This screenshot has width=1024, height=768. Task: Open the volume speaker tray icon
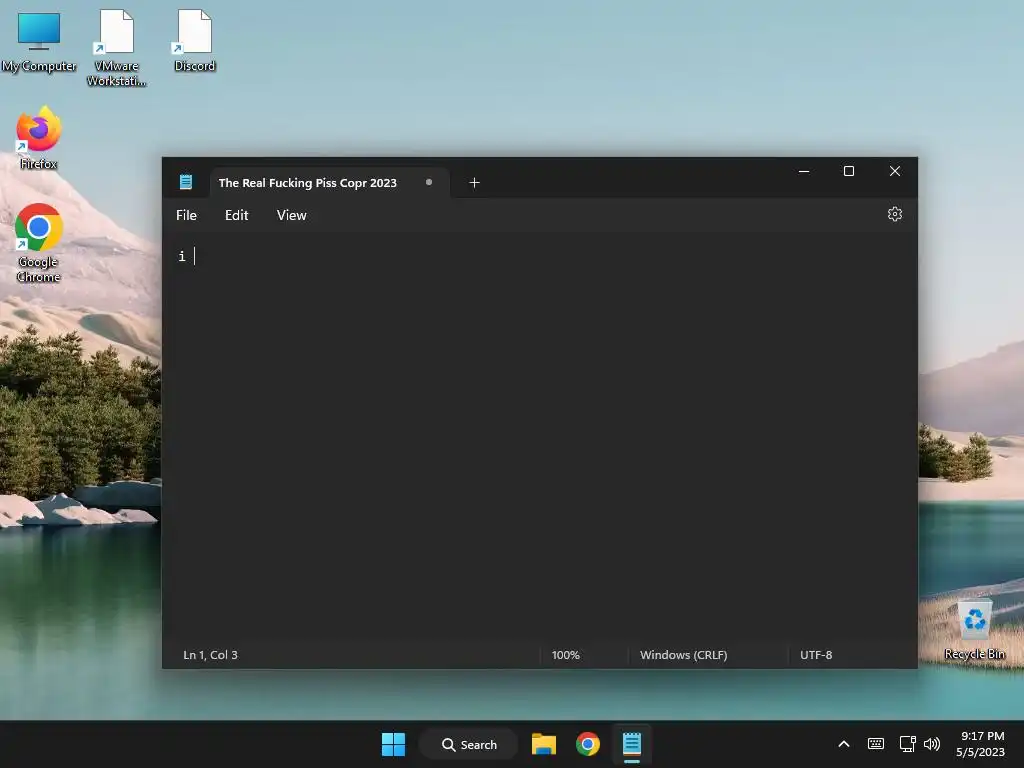pos(932,744)
